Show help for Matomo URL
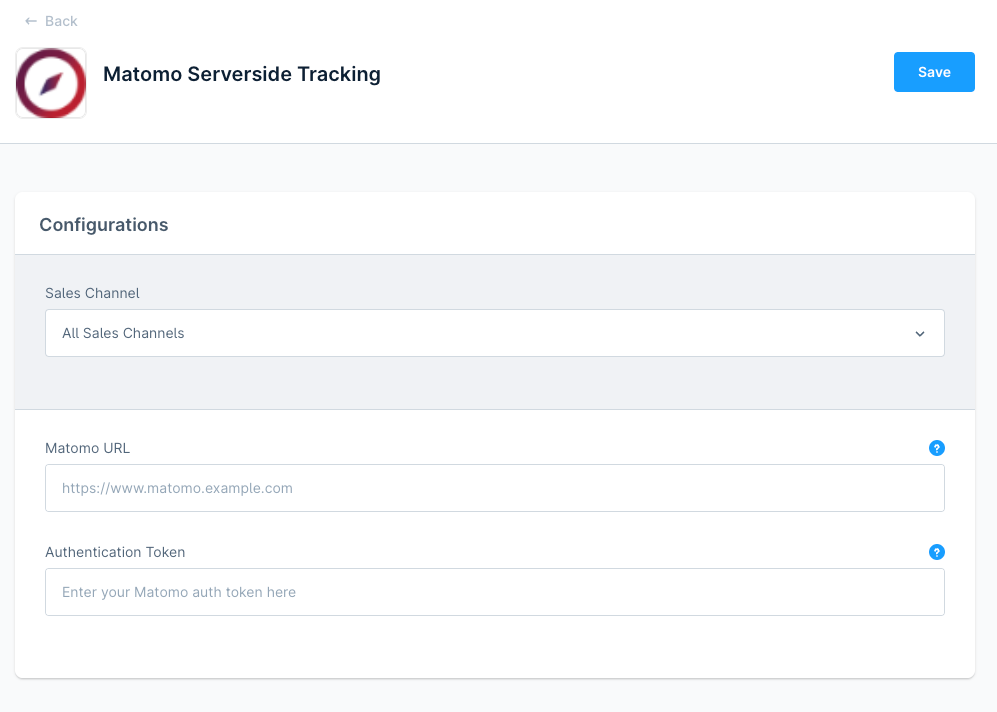The image size is (997, 712). pos(937,448)
